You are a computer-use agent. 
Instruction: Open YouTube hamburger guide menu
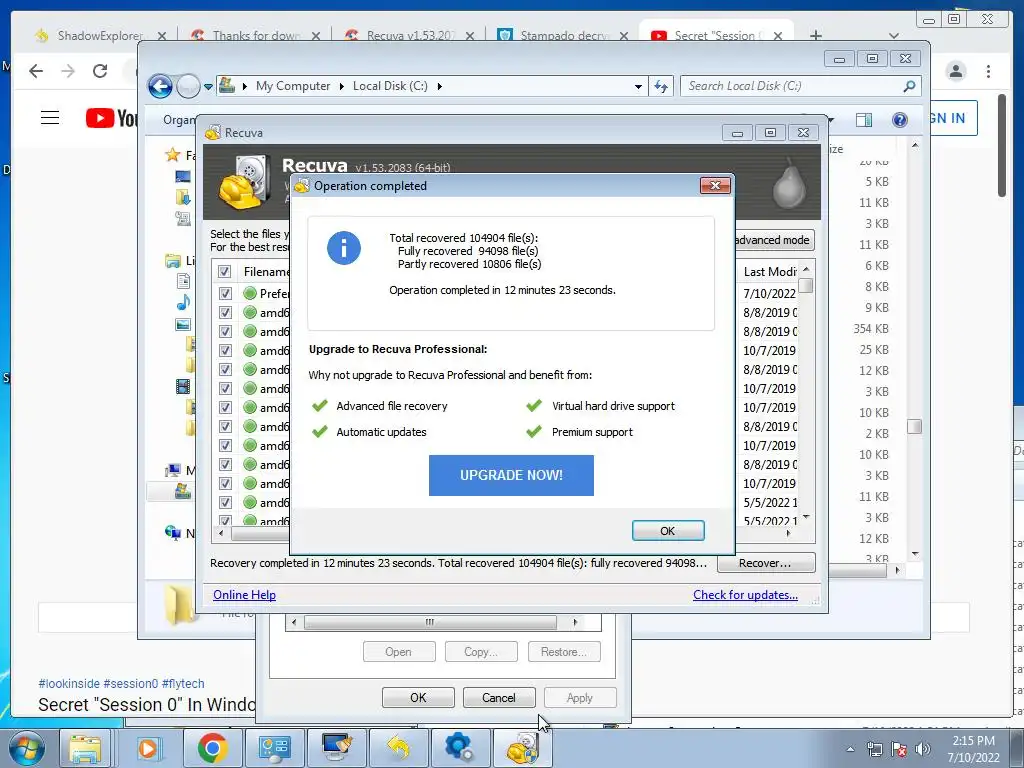[x=50, y=118]
